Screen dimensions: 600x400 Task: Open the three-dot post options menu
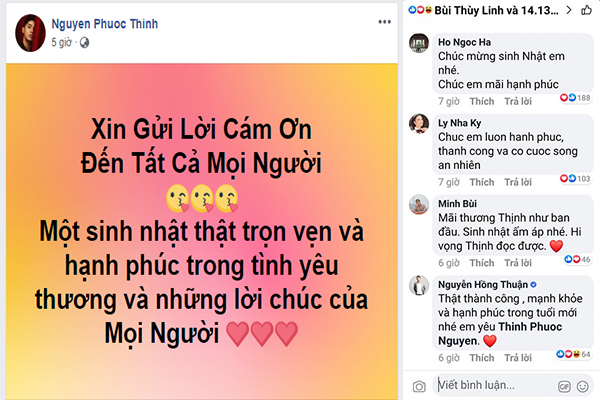tap(384, 22)
